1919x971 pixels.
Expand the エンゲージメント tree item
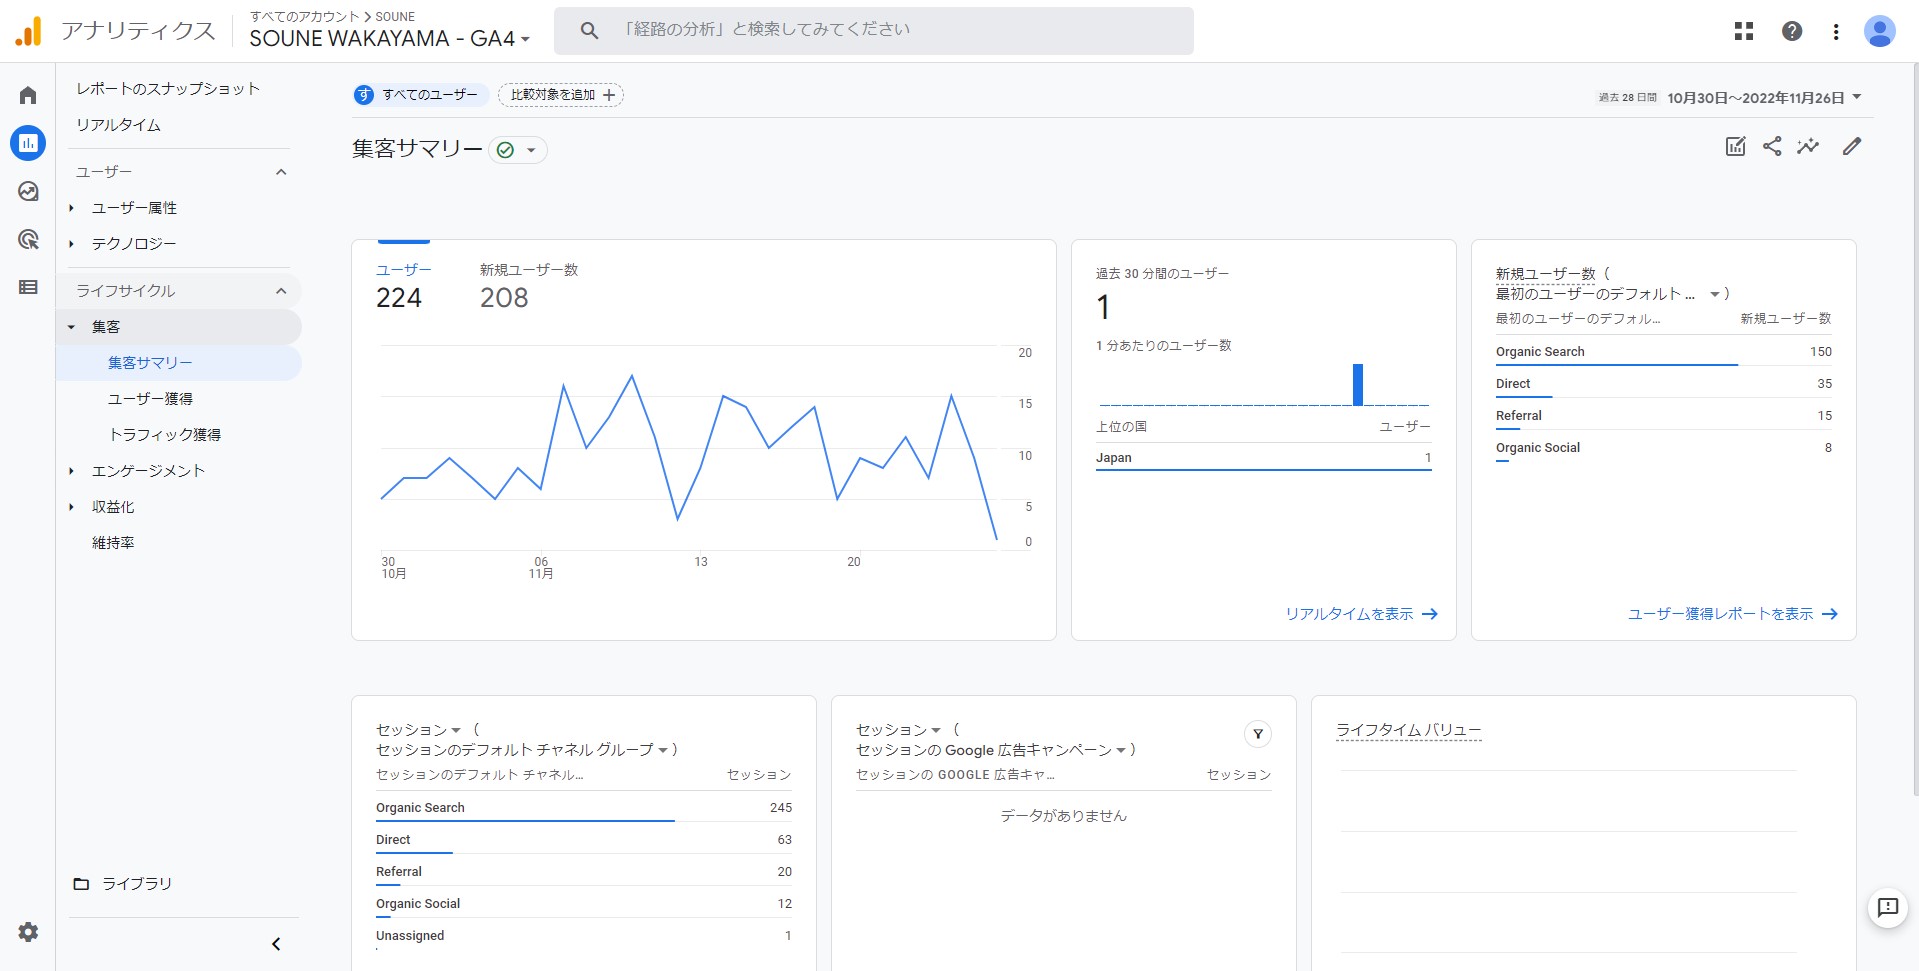[x=72, y=471]
